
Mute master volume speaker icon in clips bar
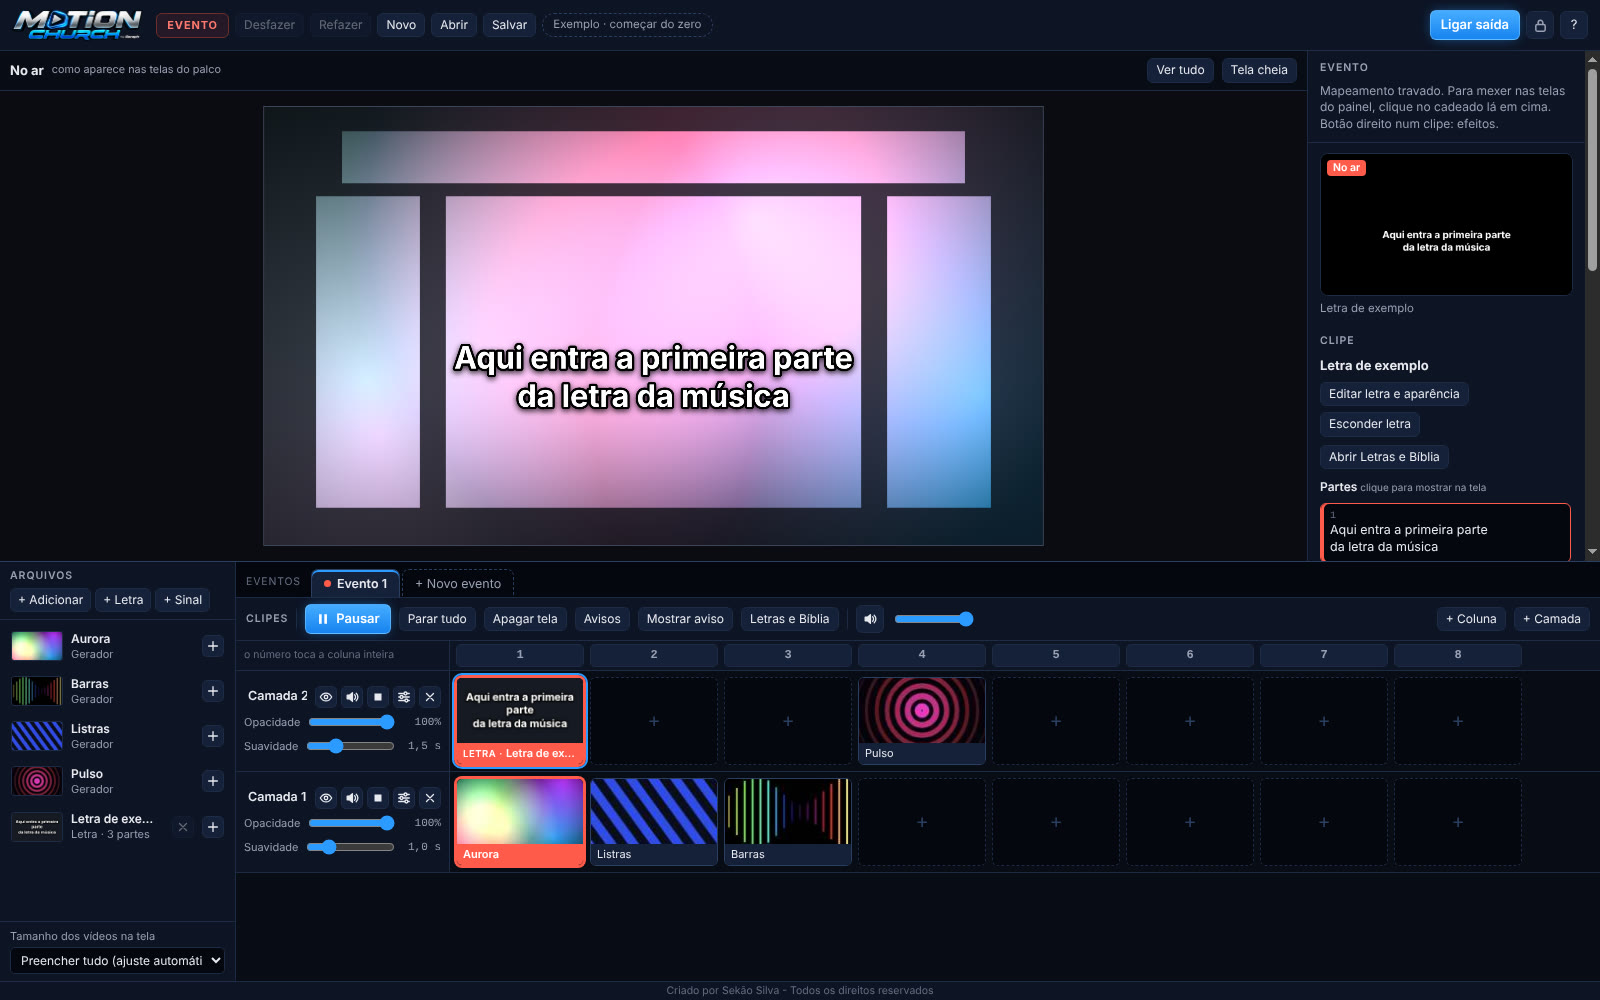coord(870,619)
